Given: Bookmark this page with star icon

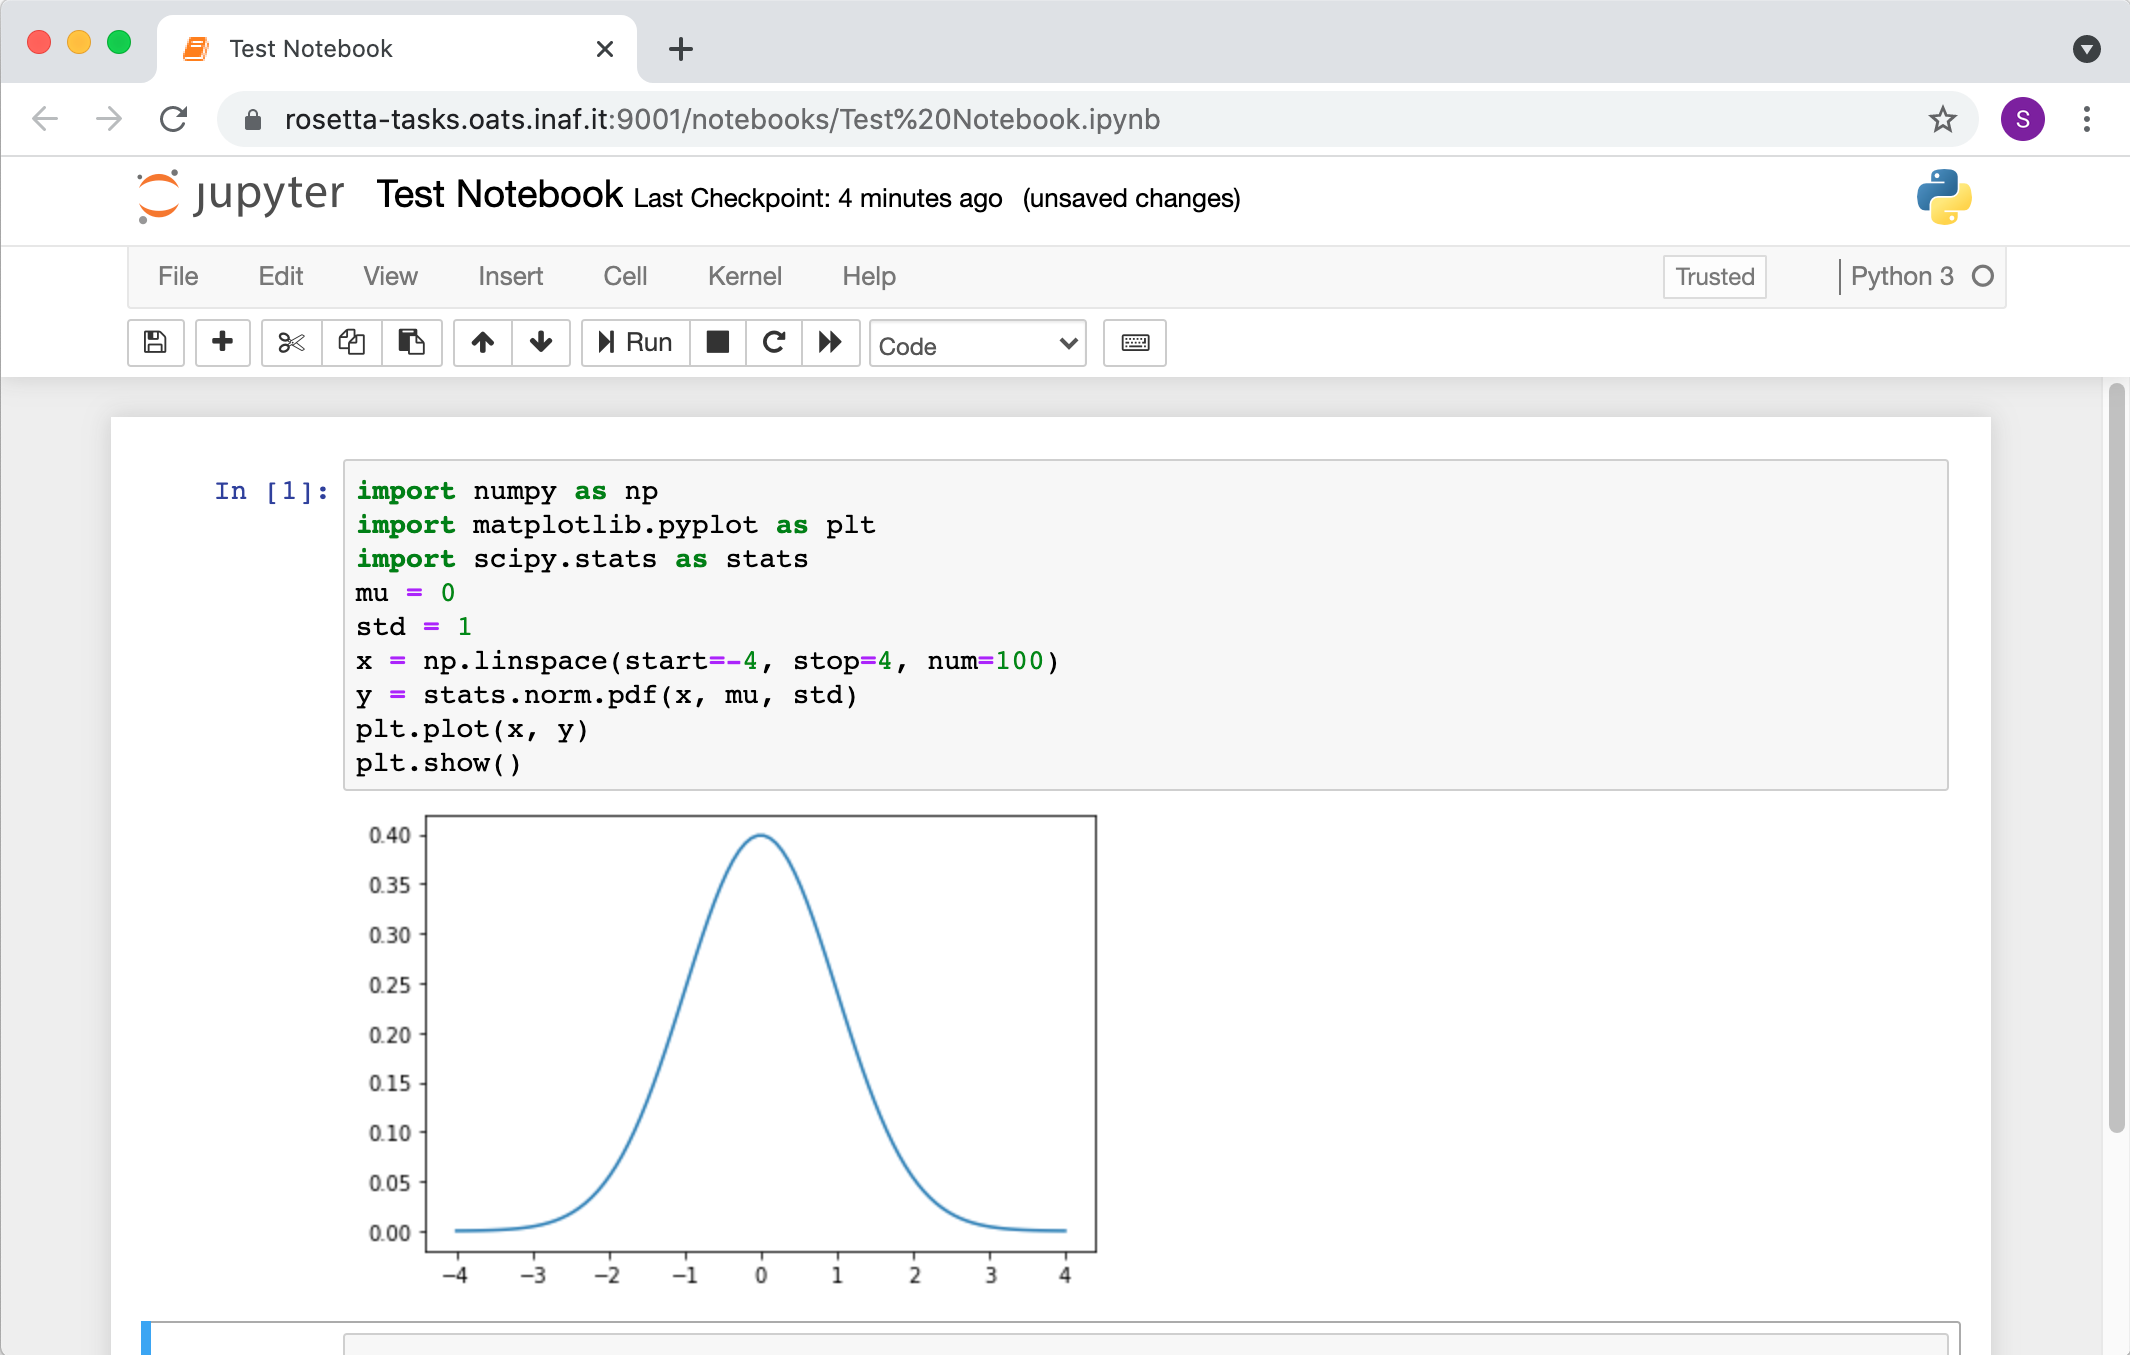Looking at the screenshot, I should point(1942,120).
